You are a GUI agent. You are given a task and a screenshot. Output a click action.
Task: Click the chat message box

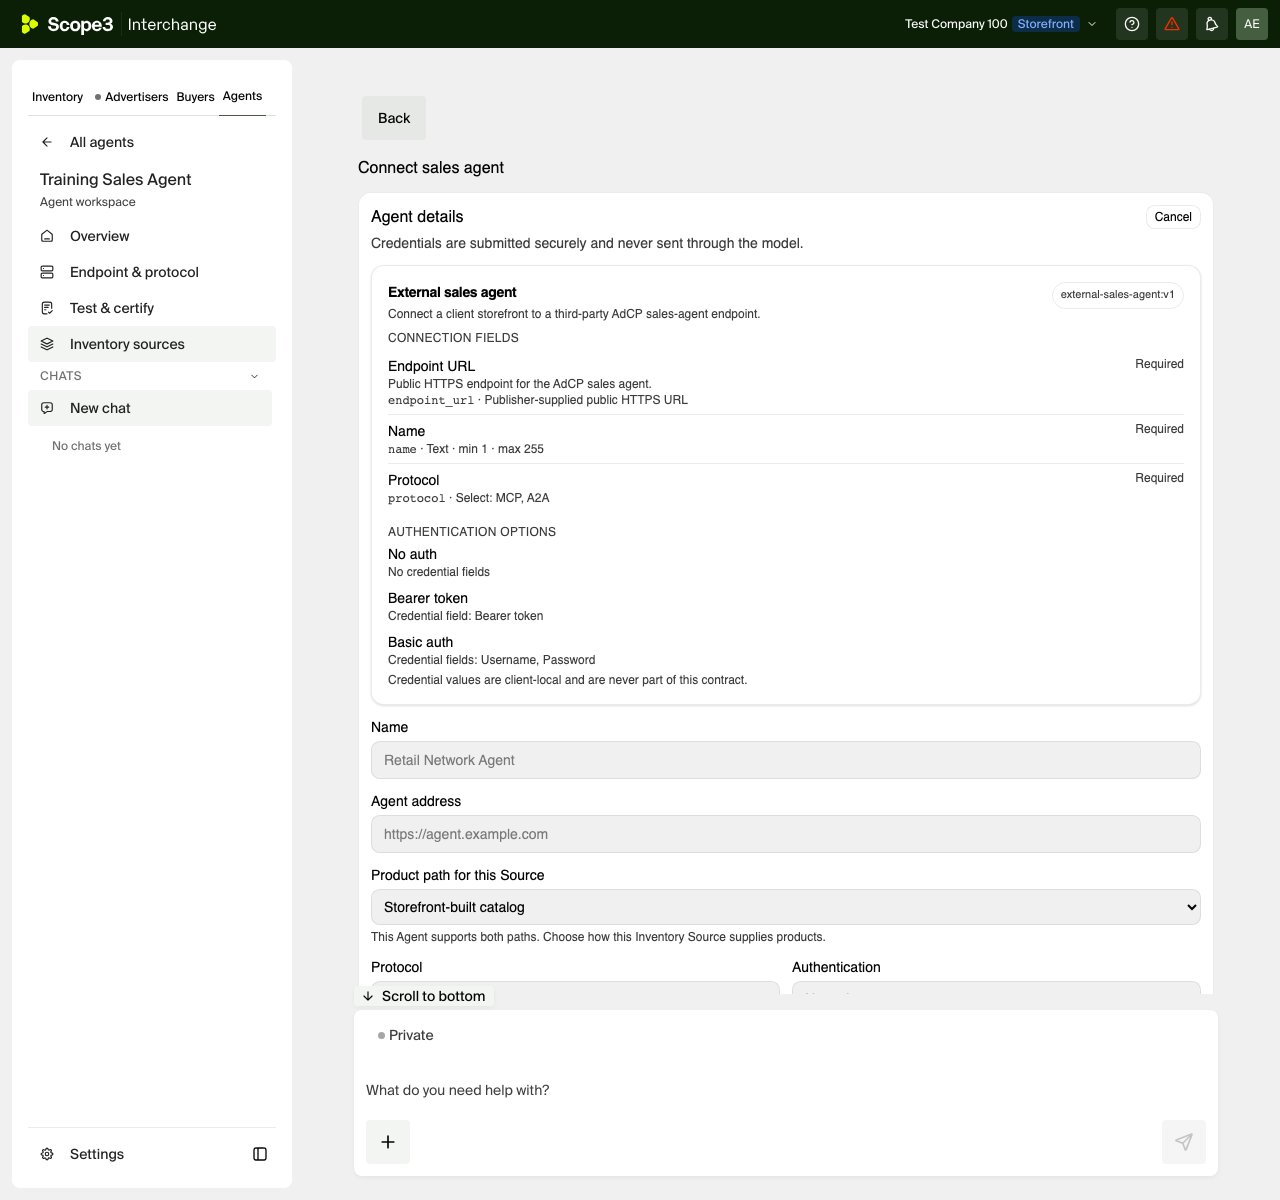click(786, 1090)
